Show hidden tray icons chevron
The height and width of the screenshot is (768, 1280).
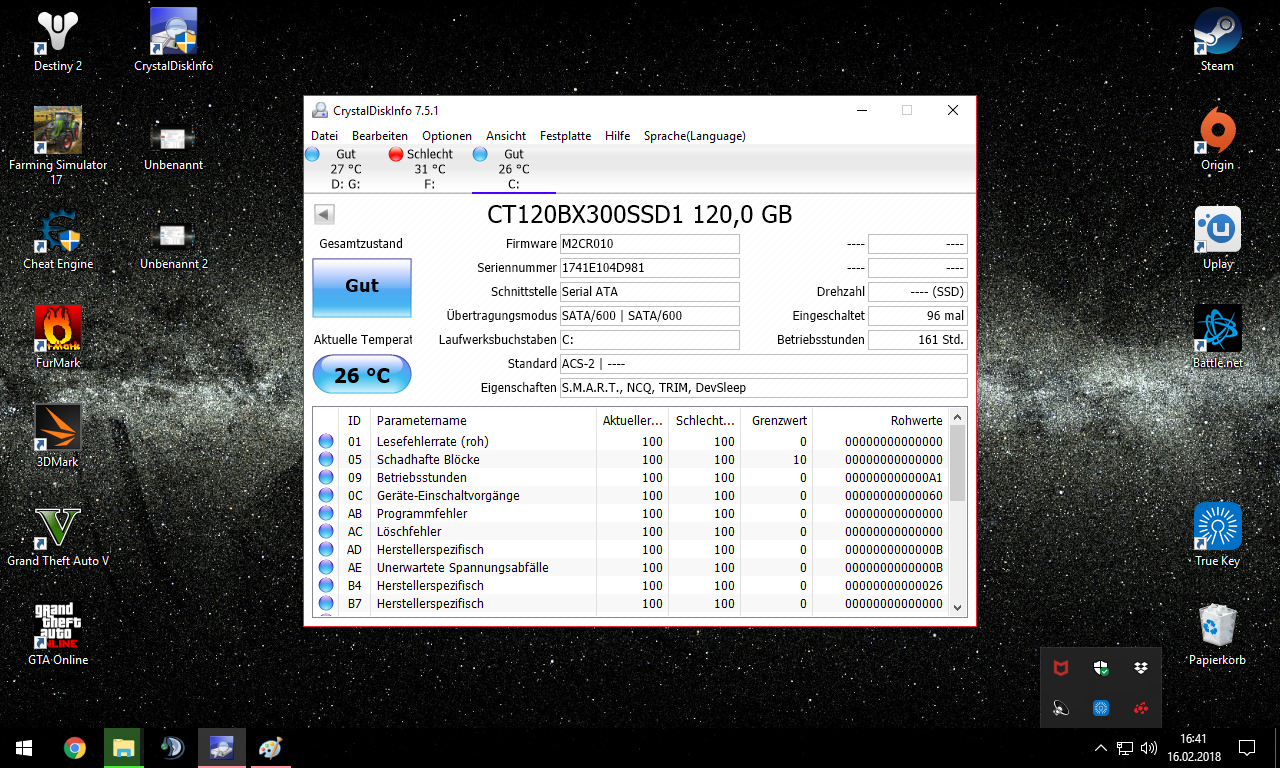tap(1101, 748)
